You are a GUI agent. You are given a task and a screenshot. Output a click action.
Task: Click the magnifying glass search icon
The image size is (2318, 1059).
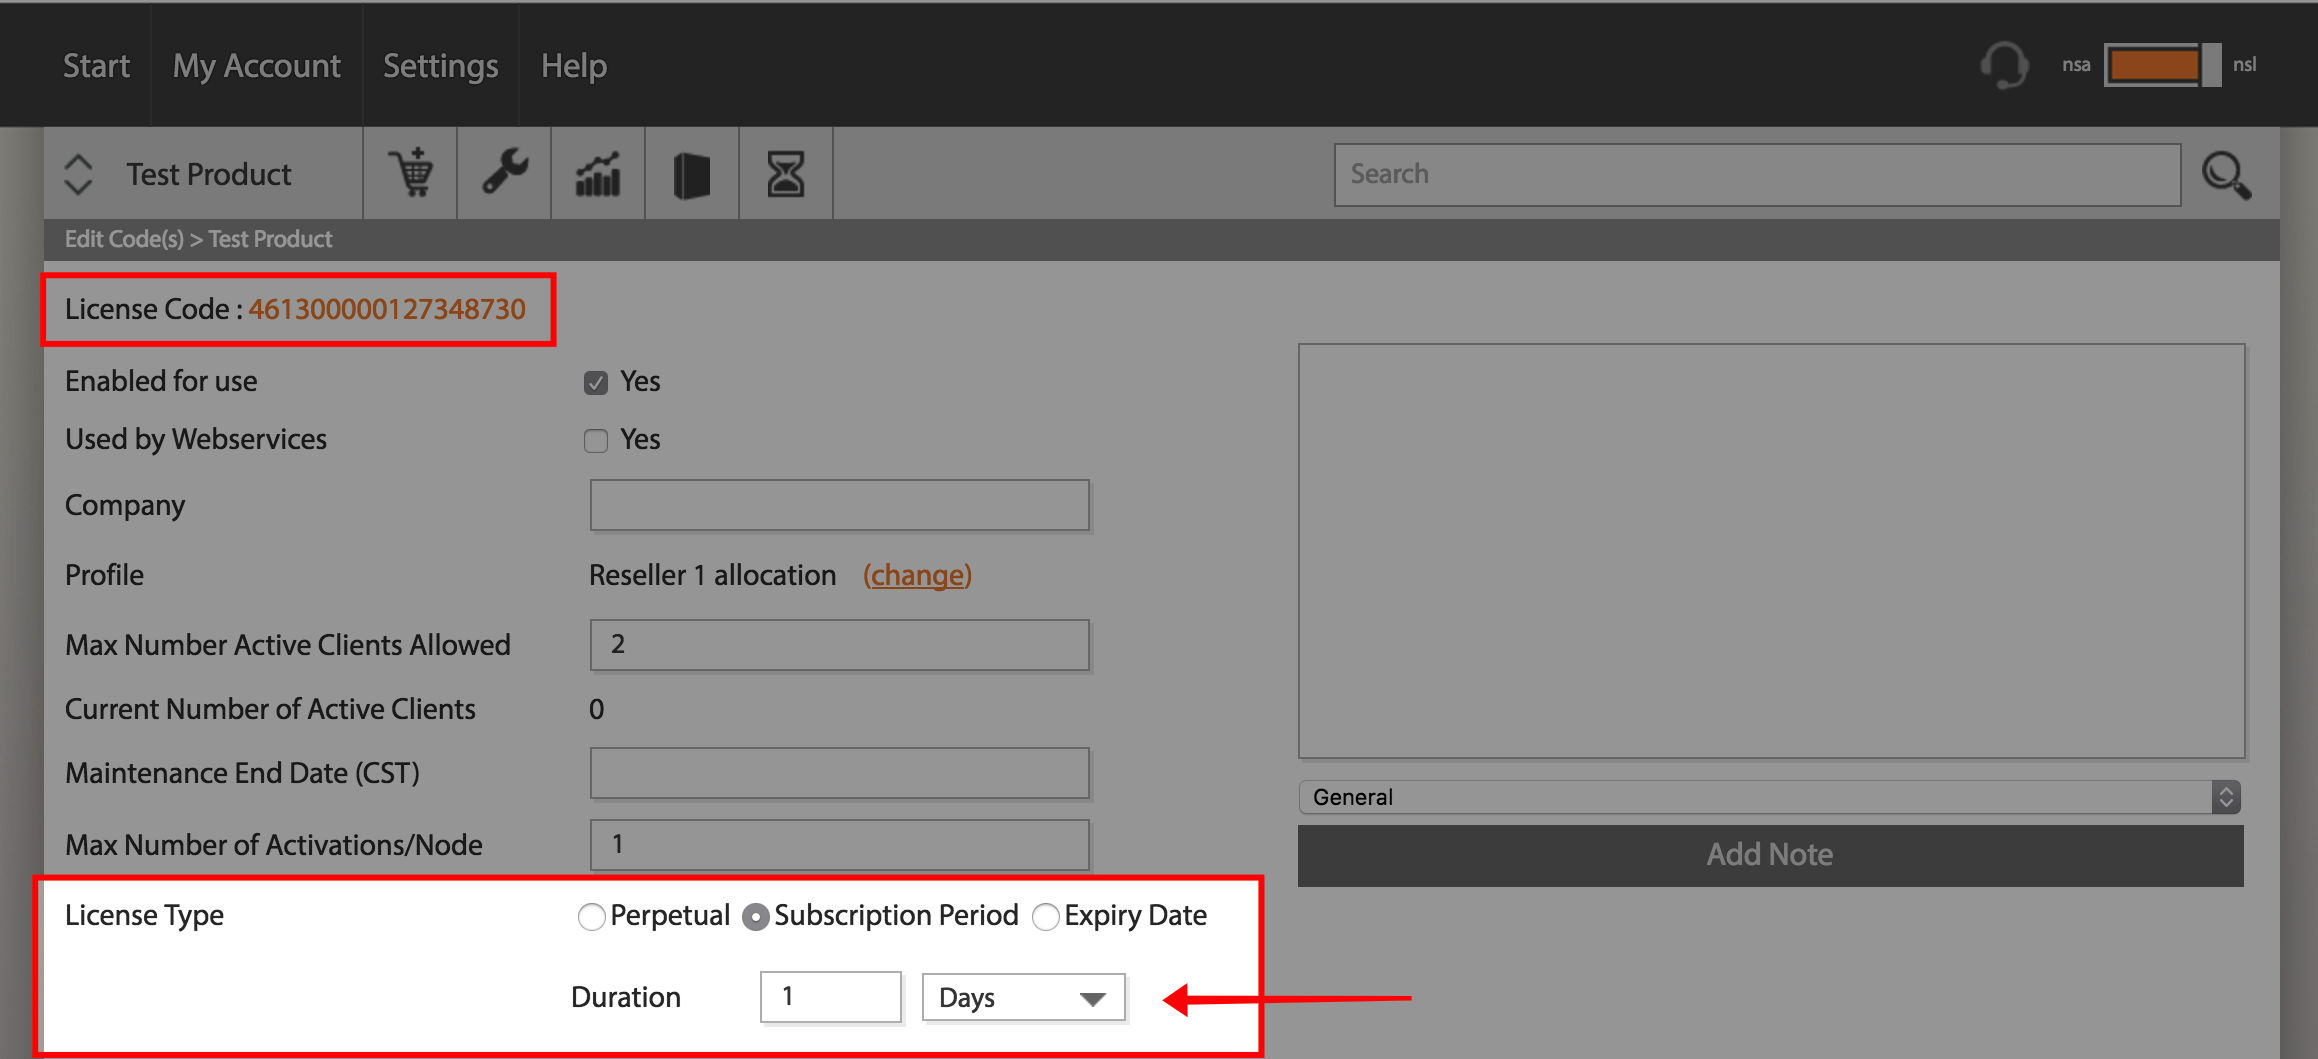click(x=2226, y=175)
